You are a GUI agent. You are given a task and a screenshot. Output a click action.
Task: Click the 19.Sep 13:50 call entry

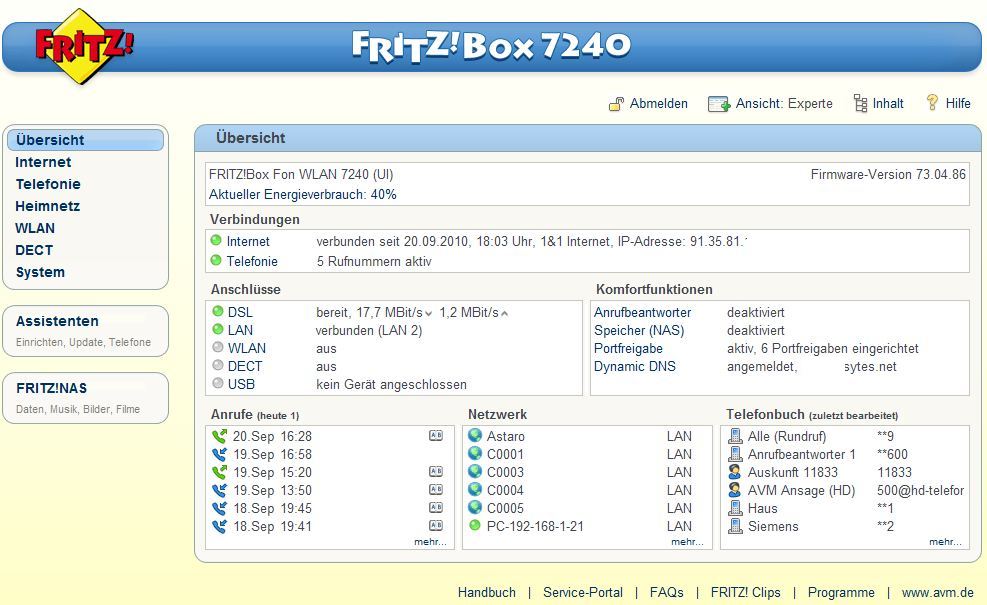[x=272, y=490]
